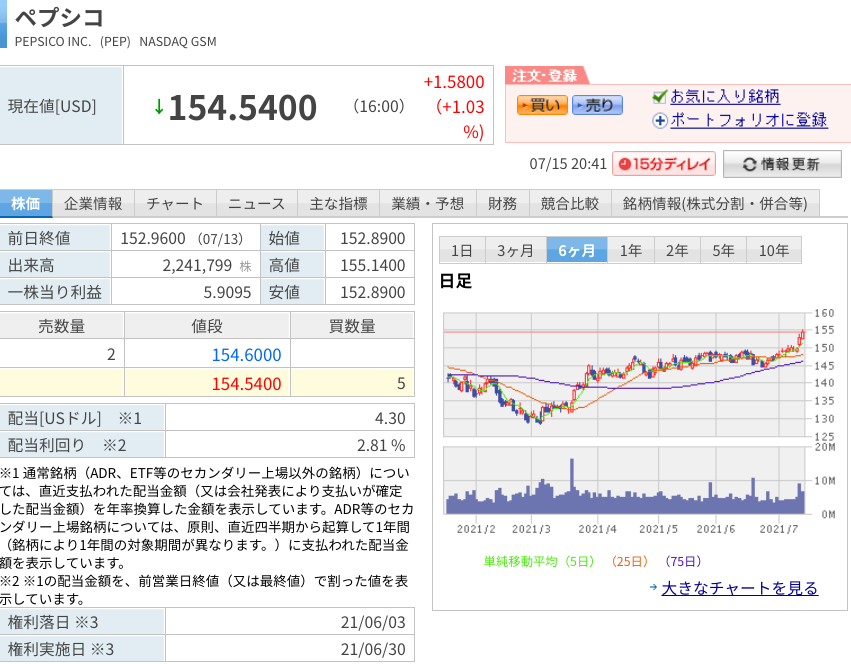Click the ask price 154.6000
This screenshot has height=664, width=851.
(246, 355)
